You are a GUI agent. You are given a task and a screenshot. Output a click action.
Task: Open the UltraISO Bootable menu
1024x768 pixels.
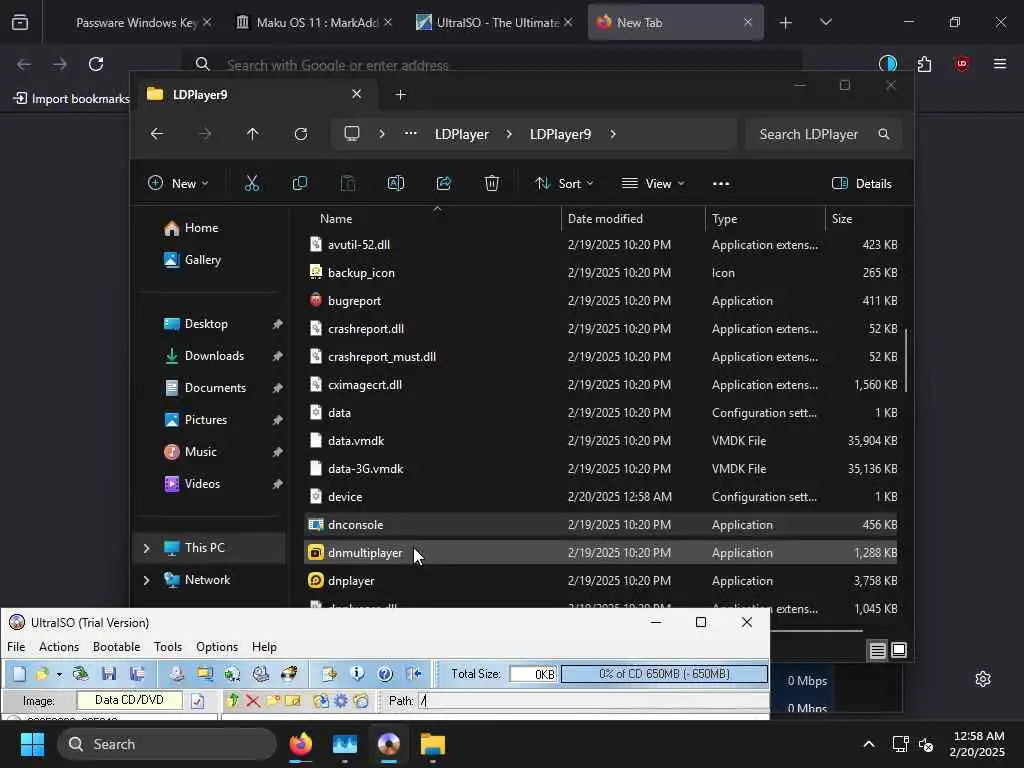pyautogui.click(x=116, y=647)
